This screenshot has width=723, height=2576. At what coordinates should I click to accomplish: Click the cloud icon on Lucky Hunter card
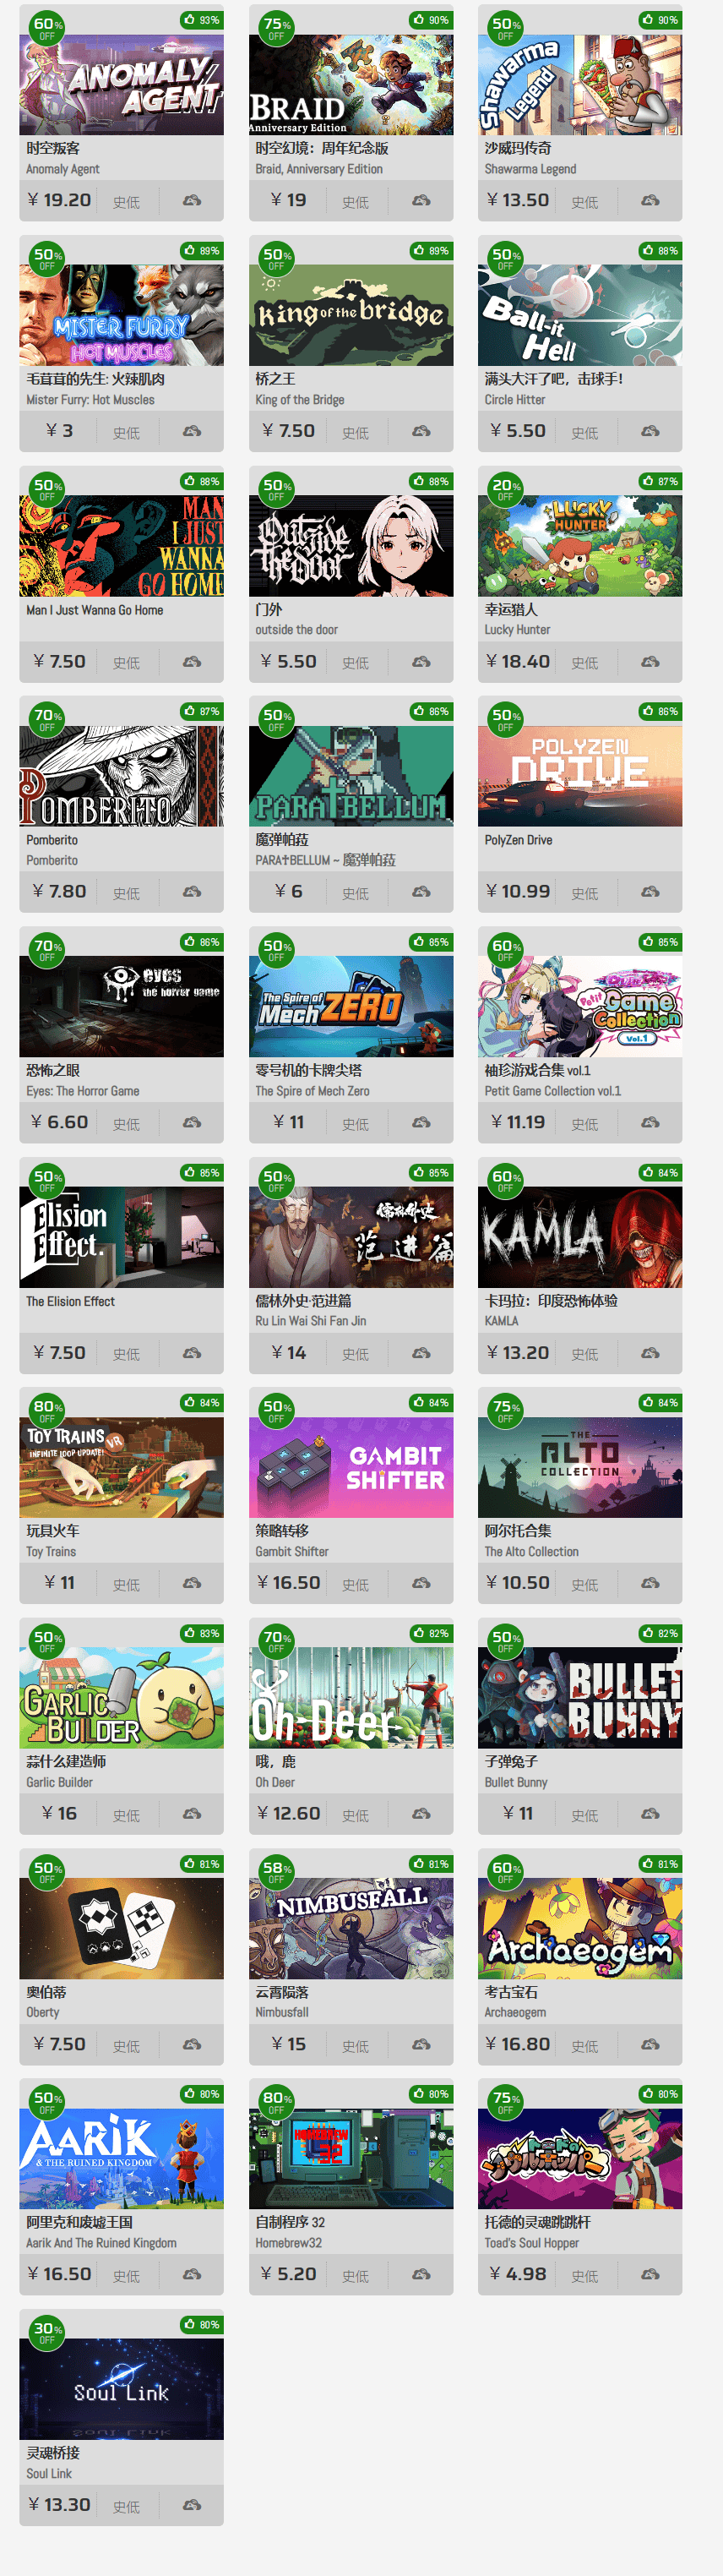(x=650, y=662)
